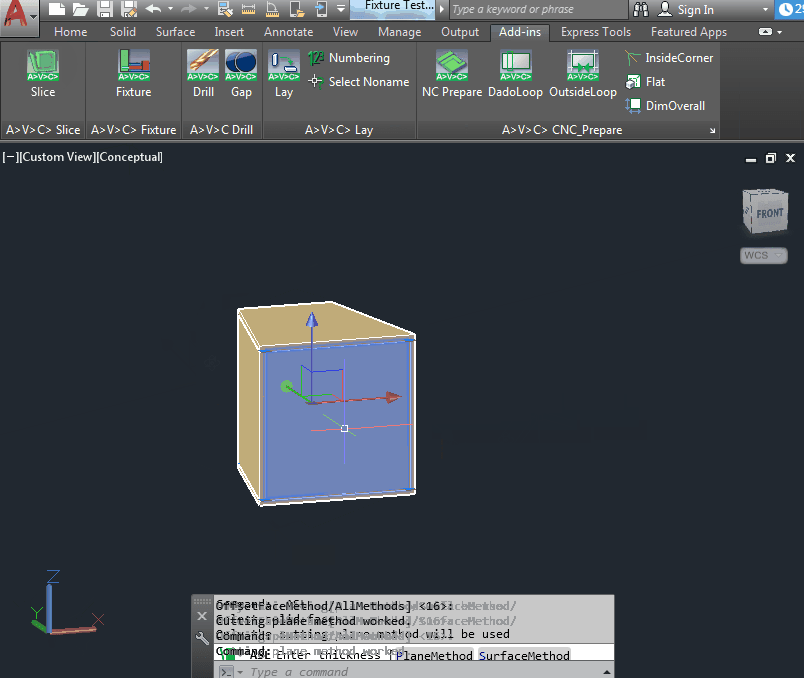This screenshot has width=804, height=678.
Task: Open the Output ribbon tab
Action: coord(460,32)
